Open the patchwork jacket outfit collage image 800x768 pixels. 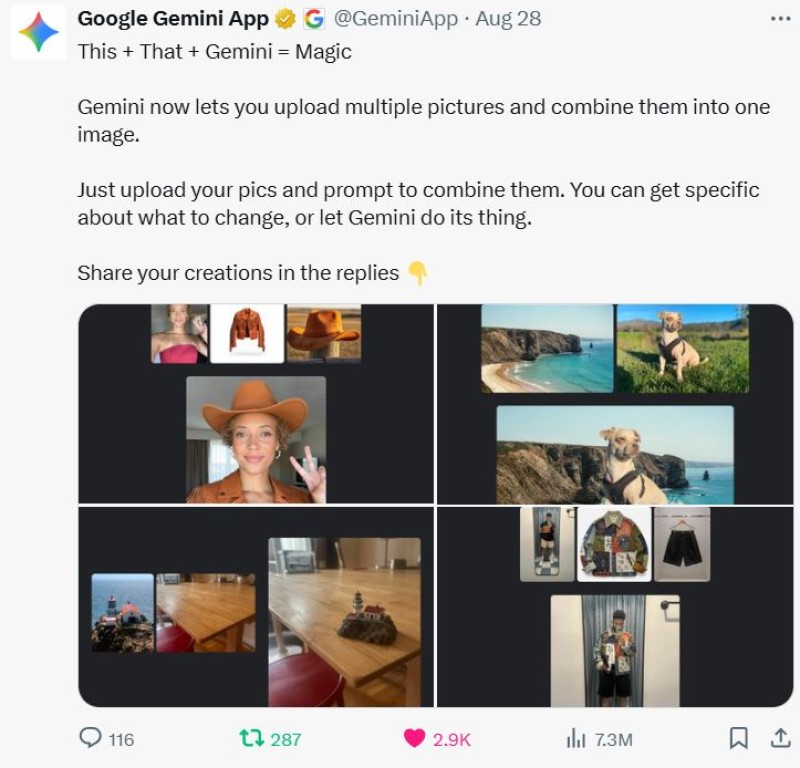615,607
